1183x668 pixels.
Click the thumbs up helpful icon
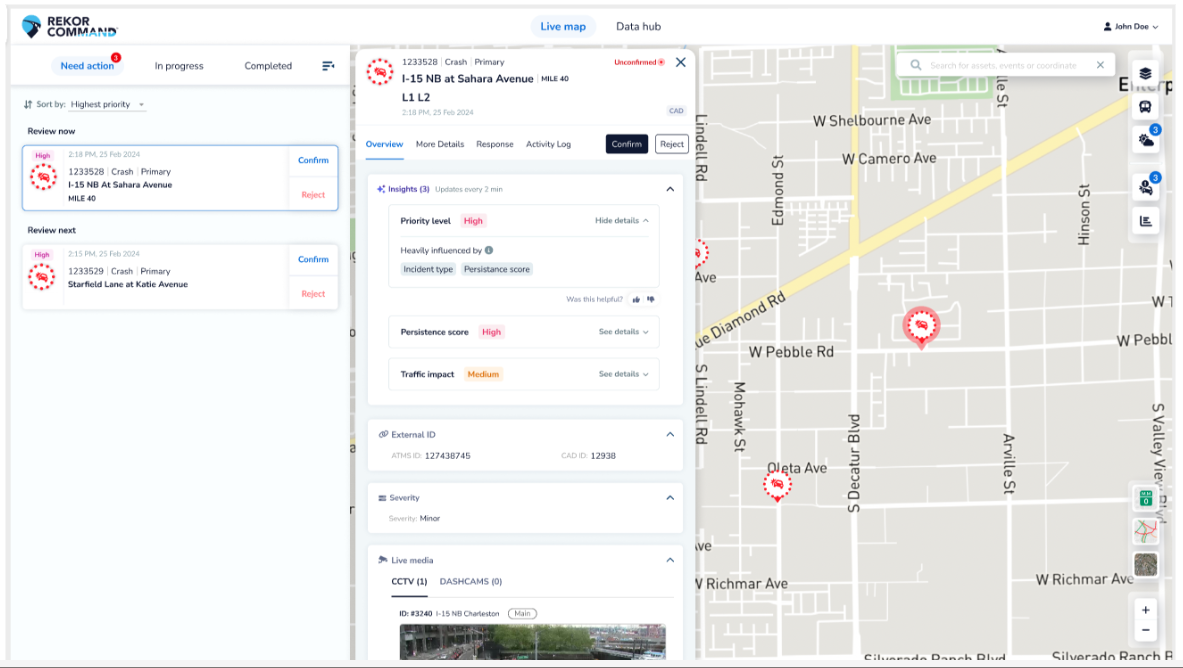pyautogui.click(x=637, y=300)
